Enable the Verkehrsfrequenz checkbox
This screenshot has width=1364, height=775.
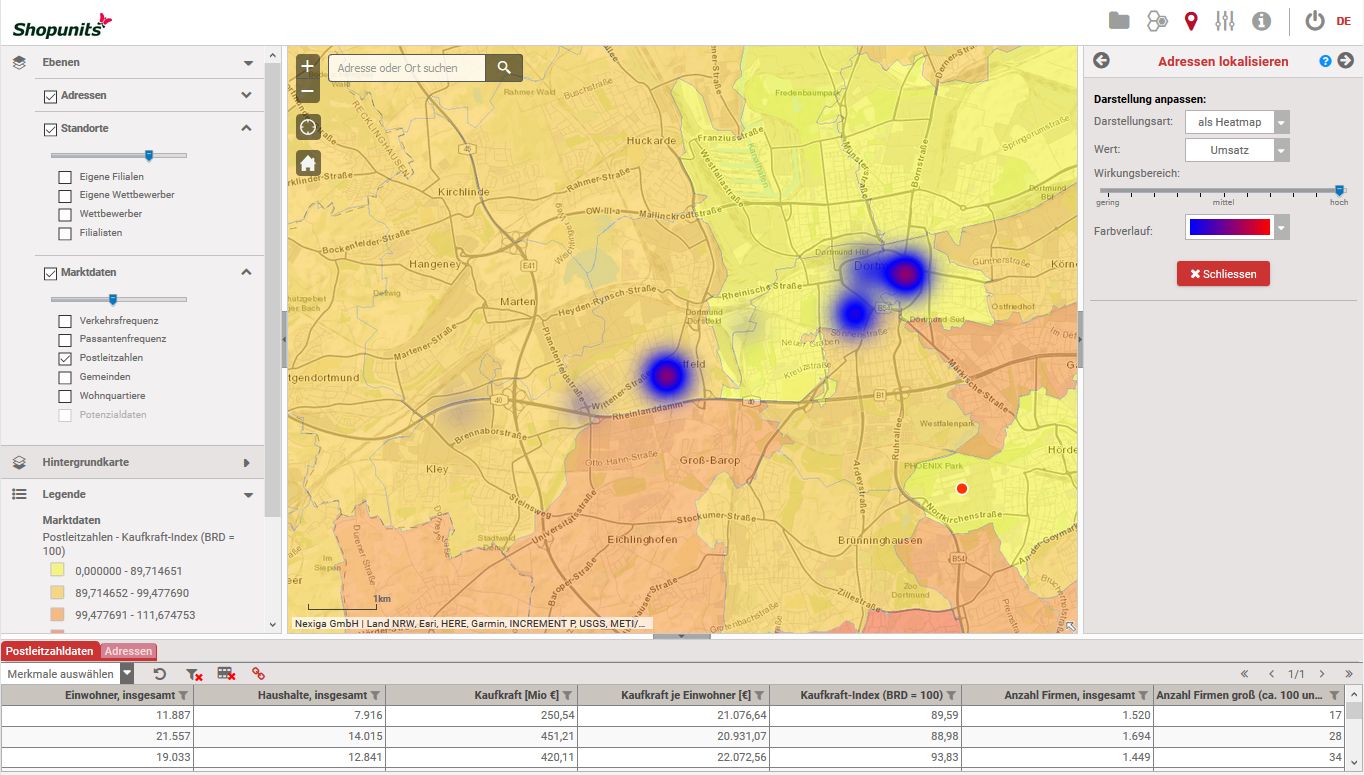[65, 321]
